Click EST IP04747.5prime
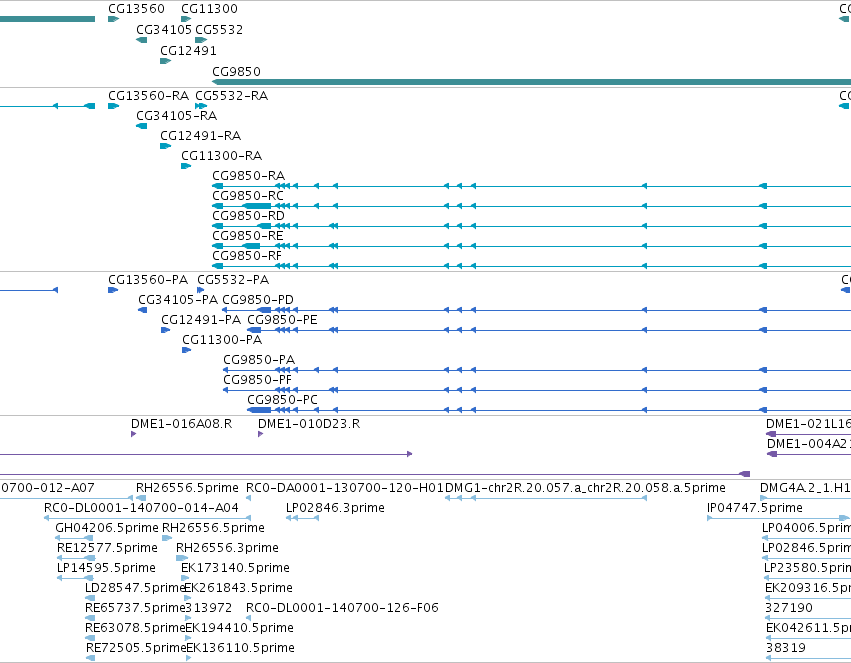Screen dimensions: 851x663 [754, 508]
